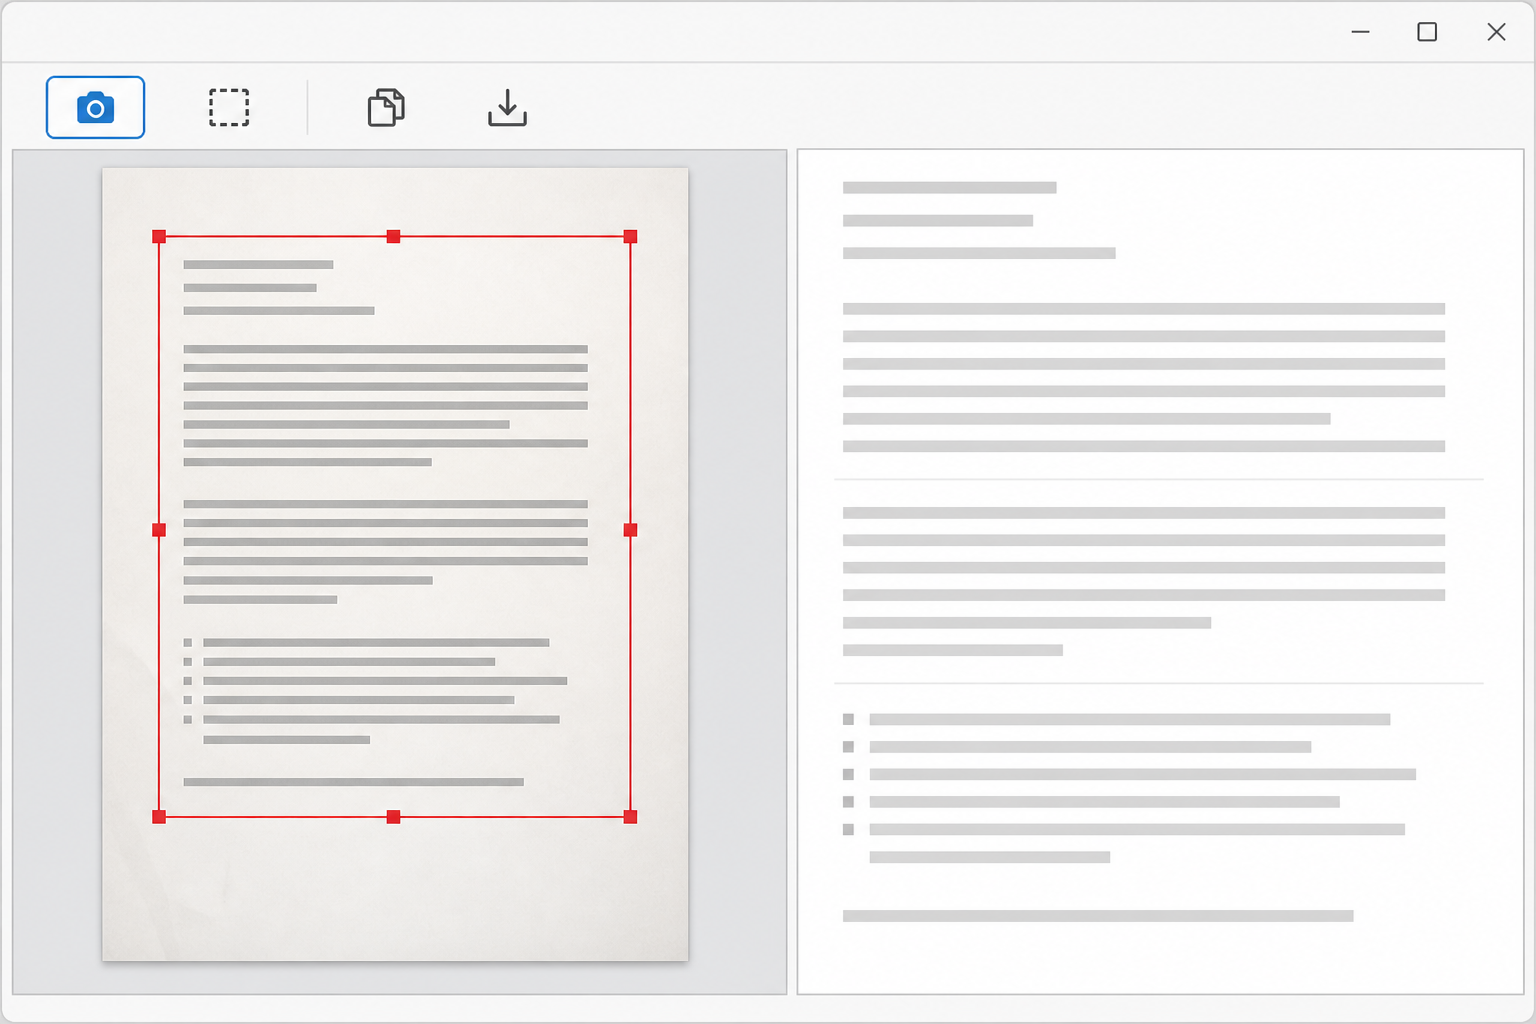Click the first paragraph in the results pane
1536x1024 pixels.
1144,377
